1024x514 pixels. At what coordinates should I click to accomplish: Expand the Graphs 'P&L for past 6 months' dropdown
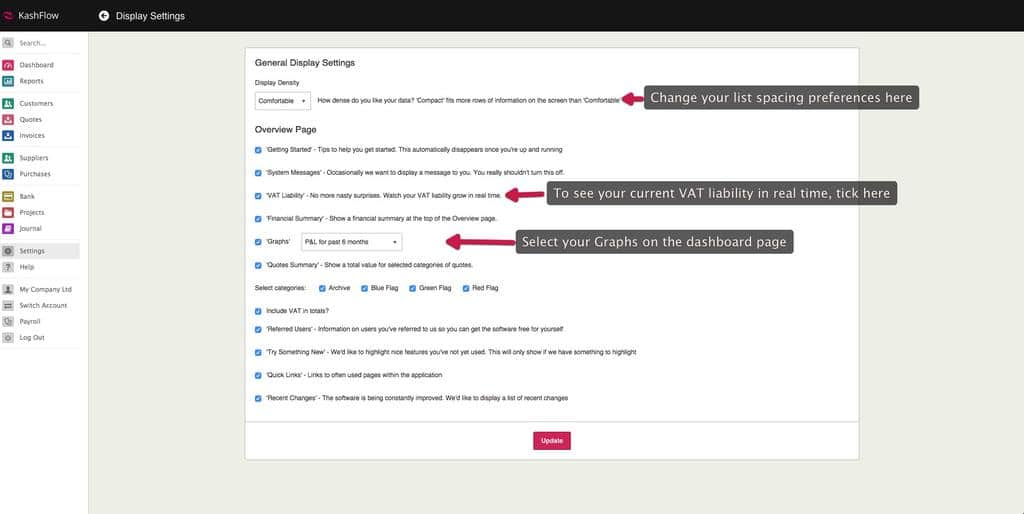[x=351, y=242]
